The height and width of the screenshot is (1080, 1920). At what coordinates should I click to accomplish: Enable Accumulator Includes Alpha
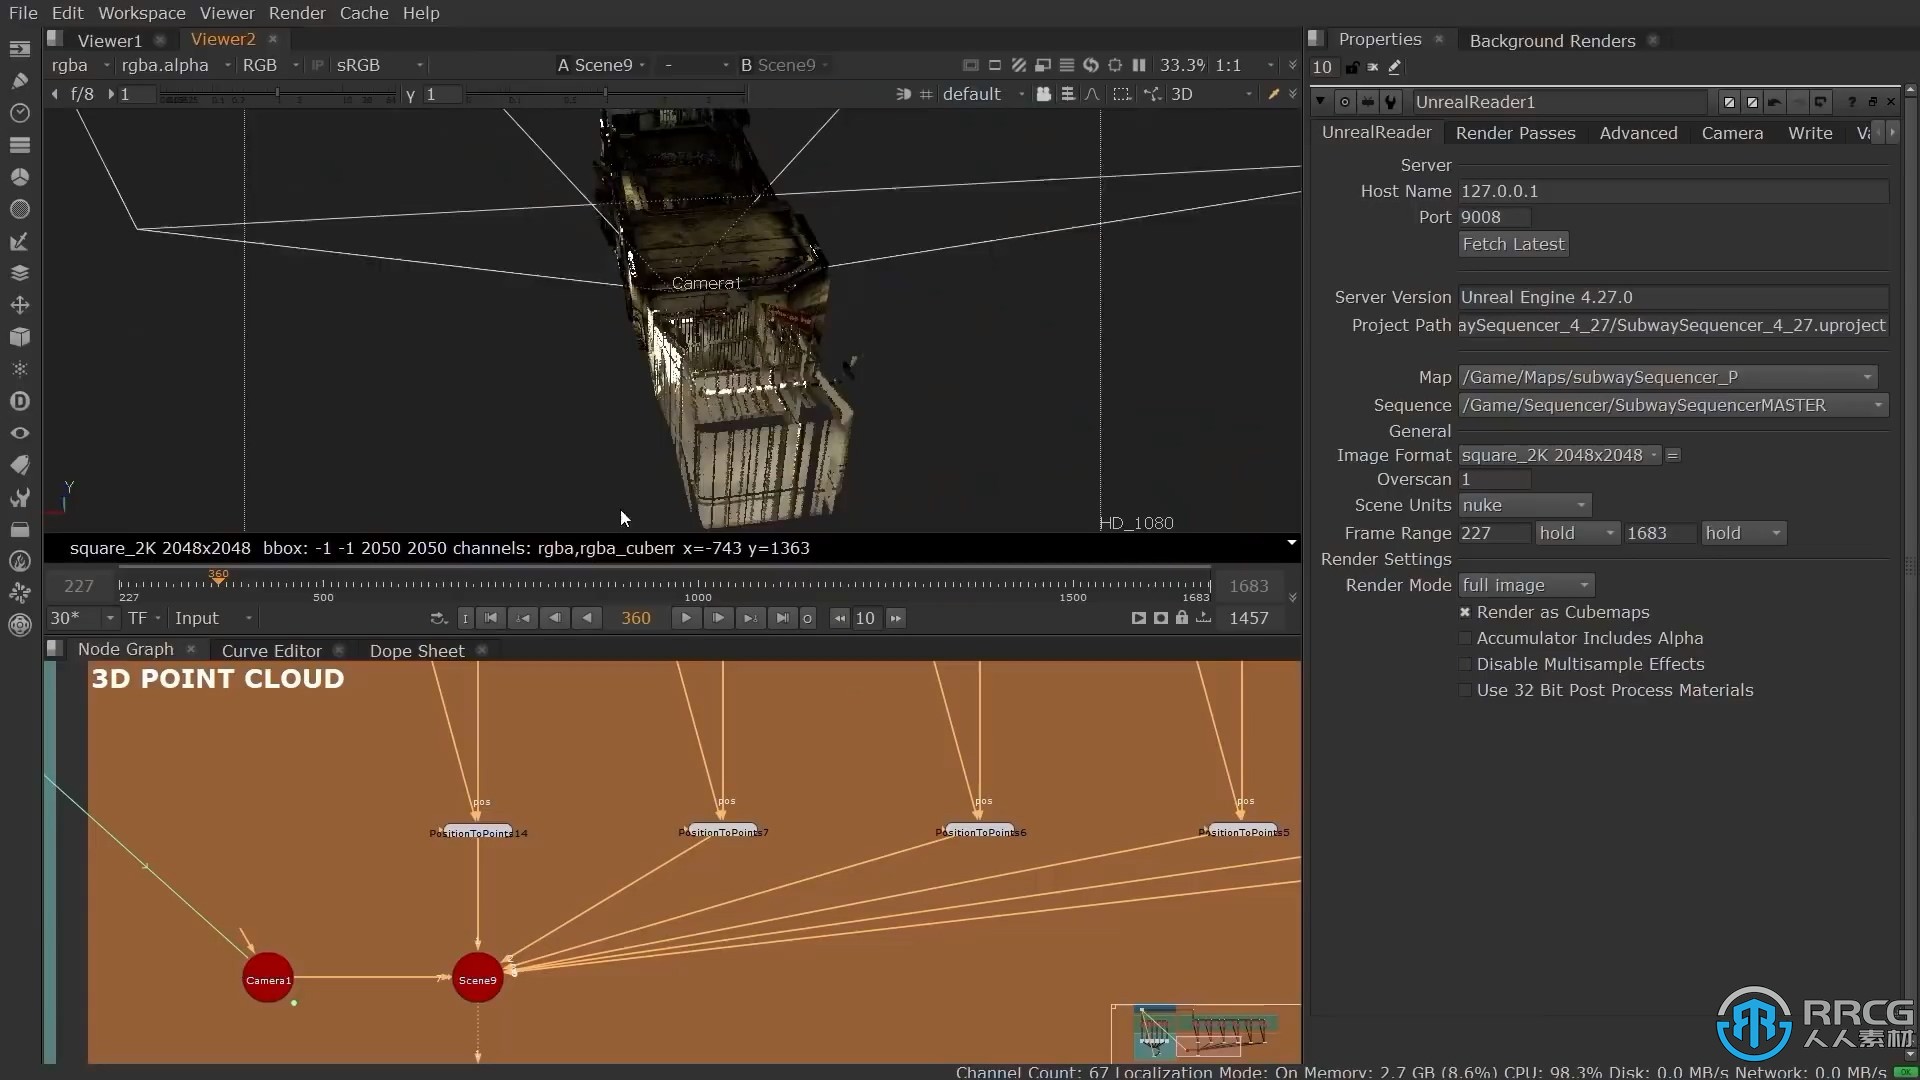[1465, 638]
